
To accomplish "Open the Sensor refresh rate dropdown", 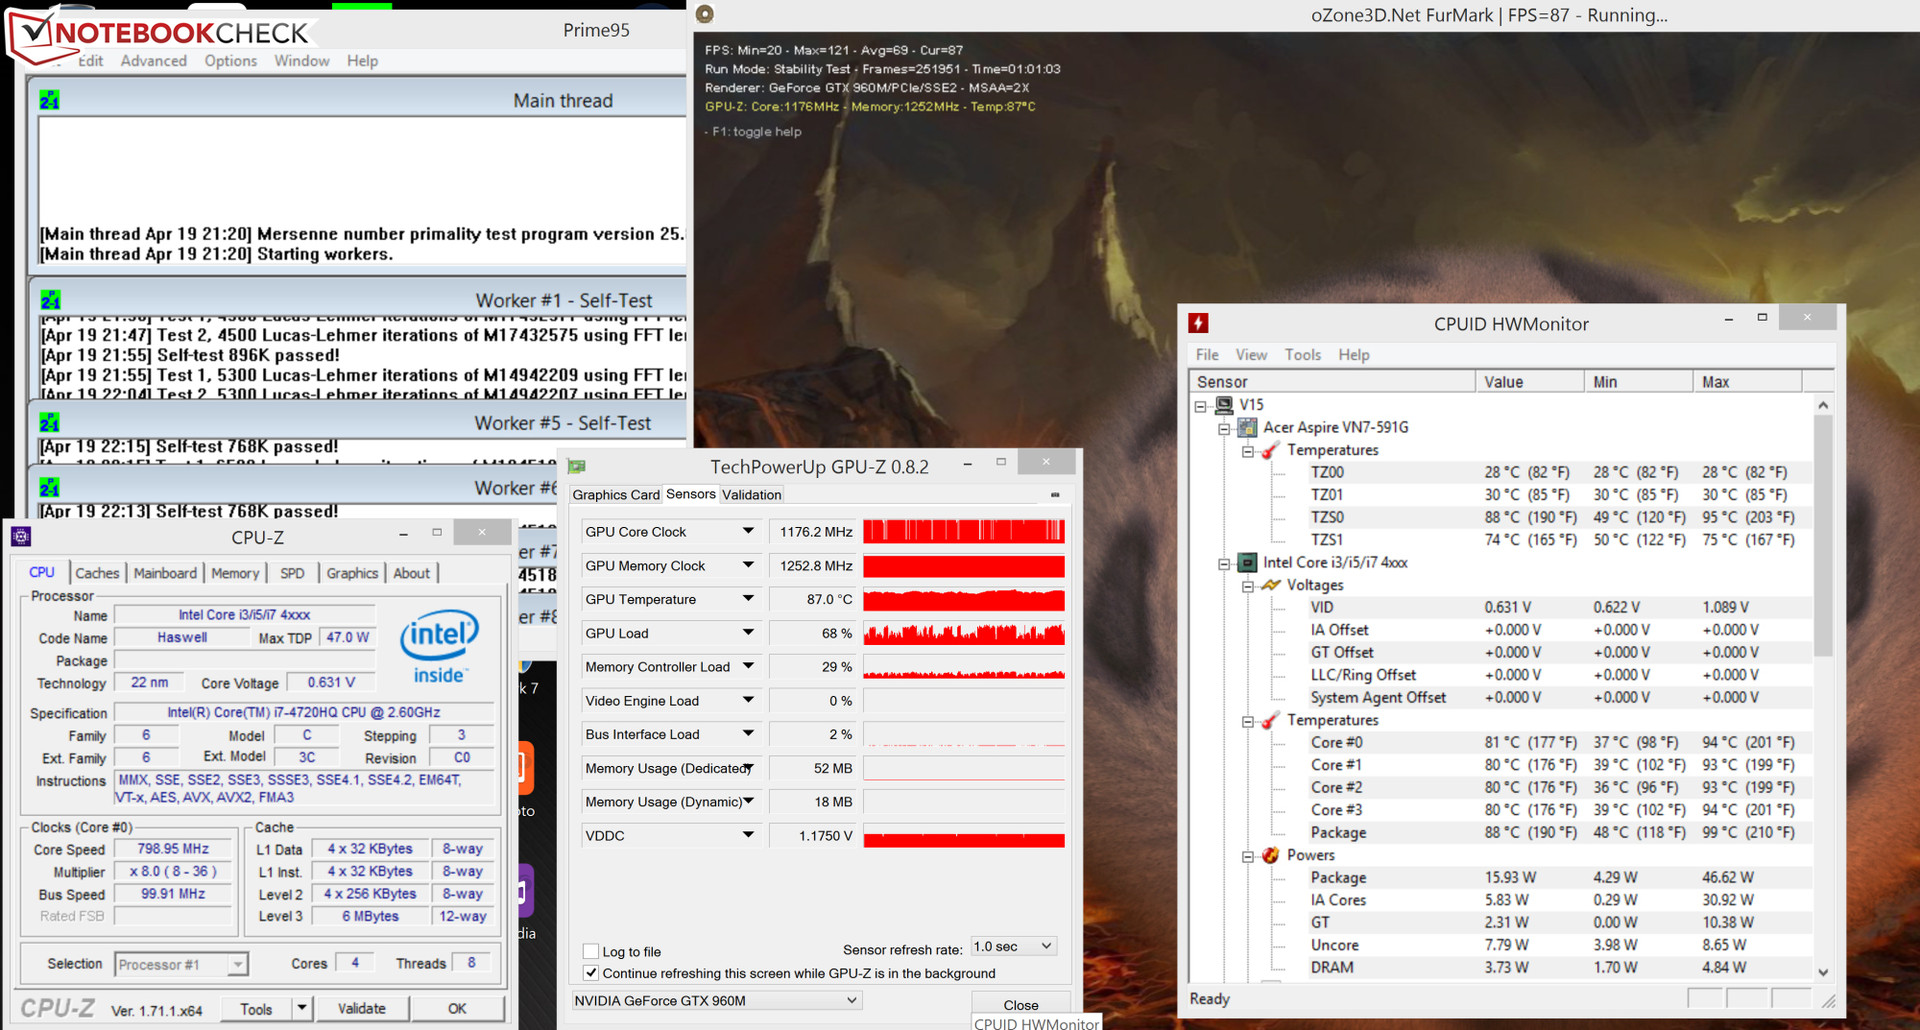I will point(1014,946).
